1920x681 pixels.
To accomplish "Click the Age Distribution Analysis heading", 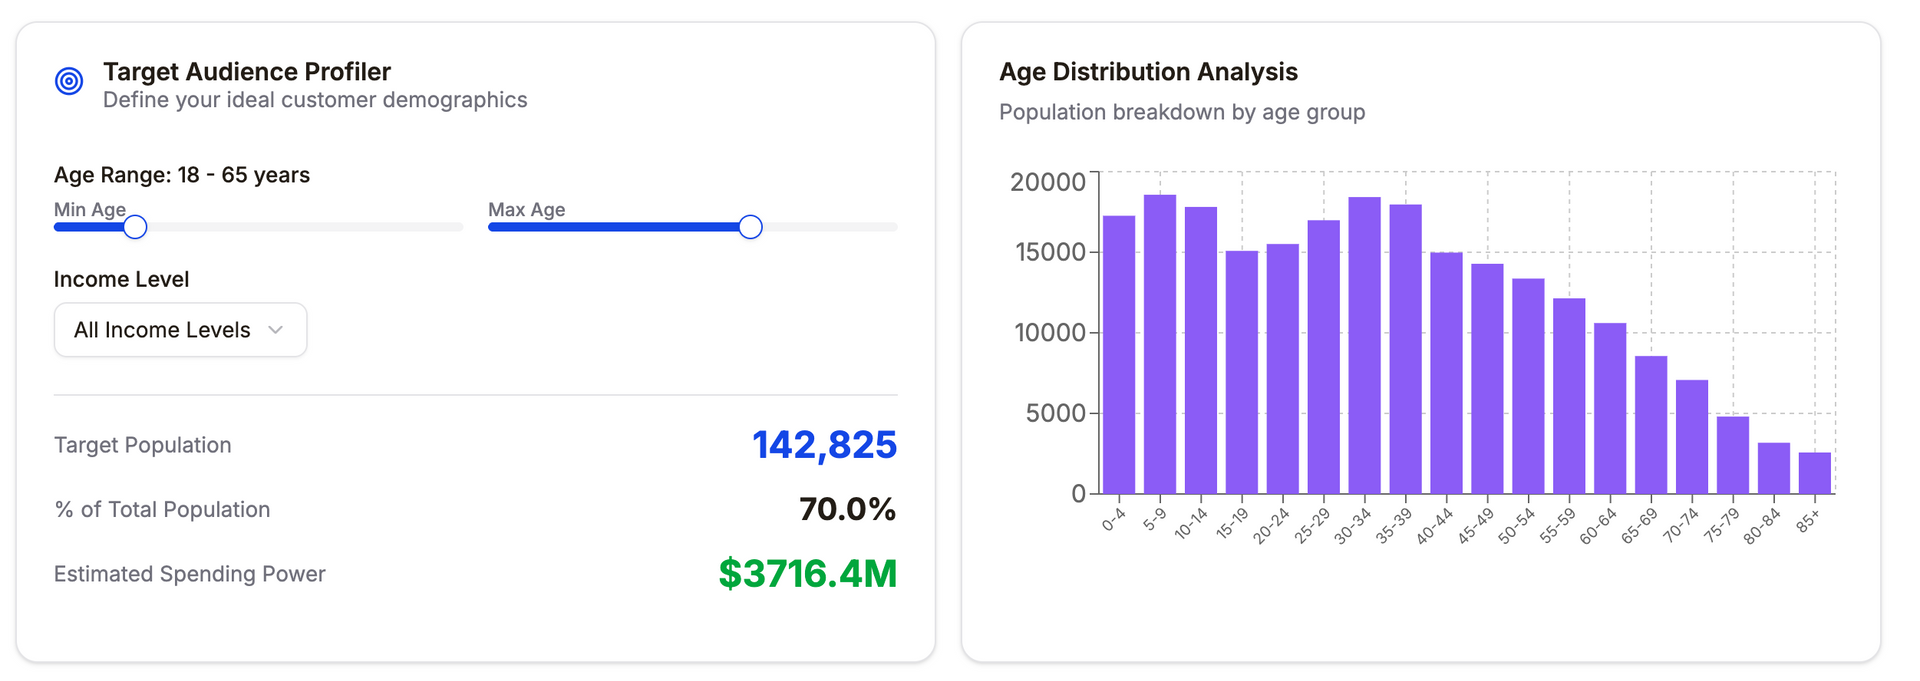I will pyautogui.click(x=1148, y=72).
